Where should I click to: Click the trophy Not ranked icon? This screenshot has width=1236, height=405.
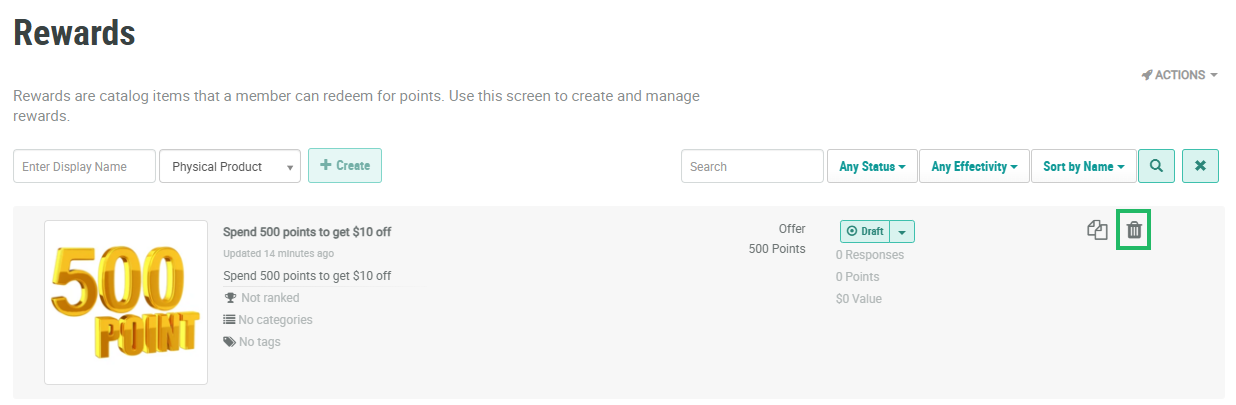(x=230, y=298)
